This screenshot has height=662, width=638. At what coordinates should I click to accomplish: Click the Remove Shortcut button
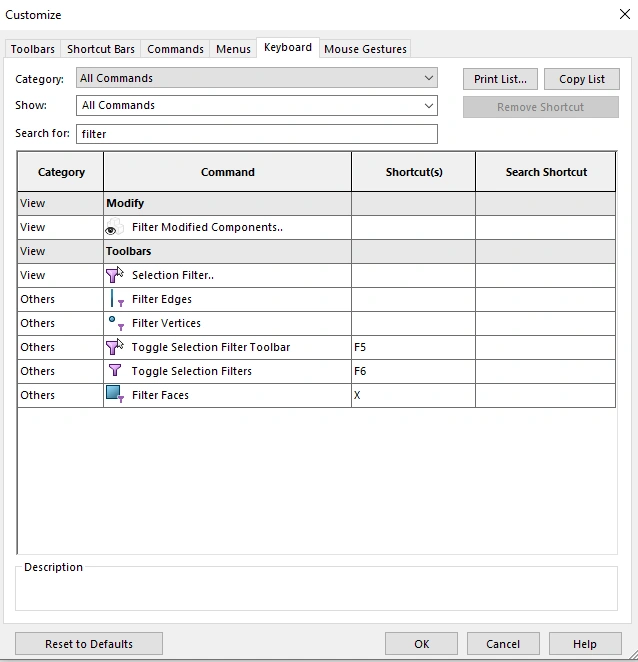[x=540, y=107]
